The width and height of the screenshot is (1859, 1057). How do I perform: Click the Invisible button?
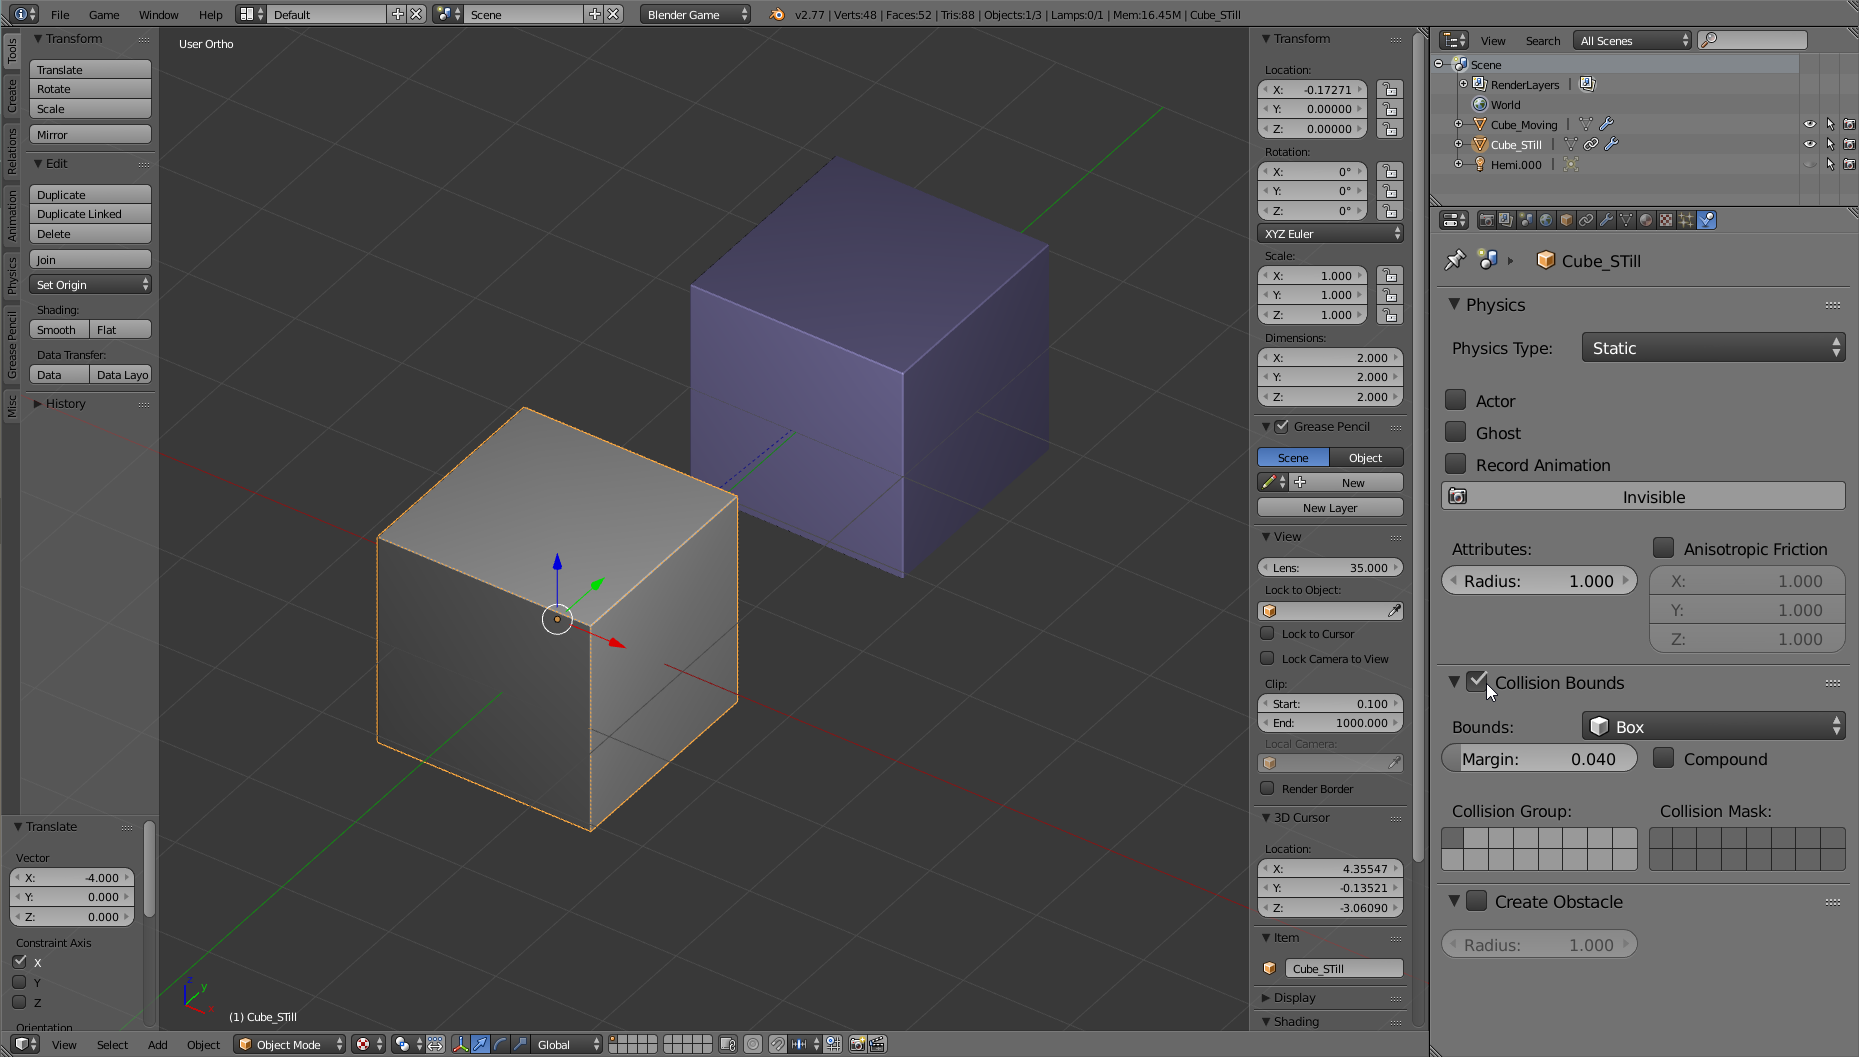1643,496
